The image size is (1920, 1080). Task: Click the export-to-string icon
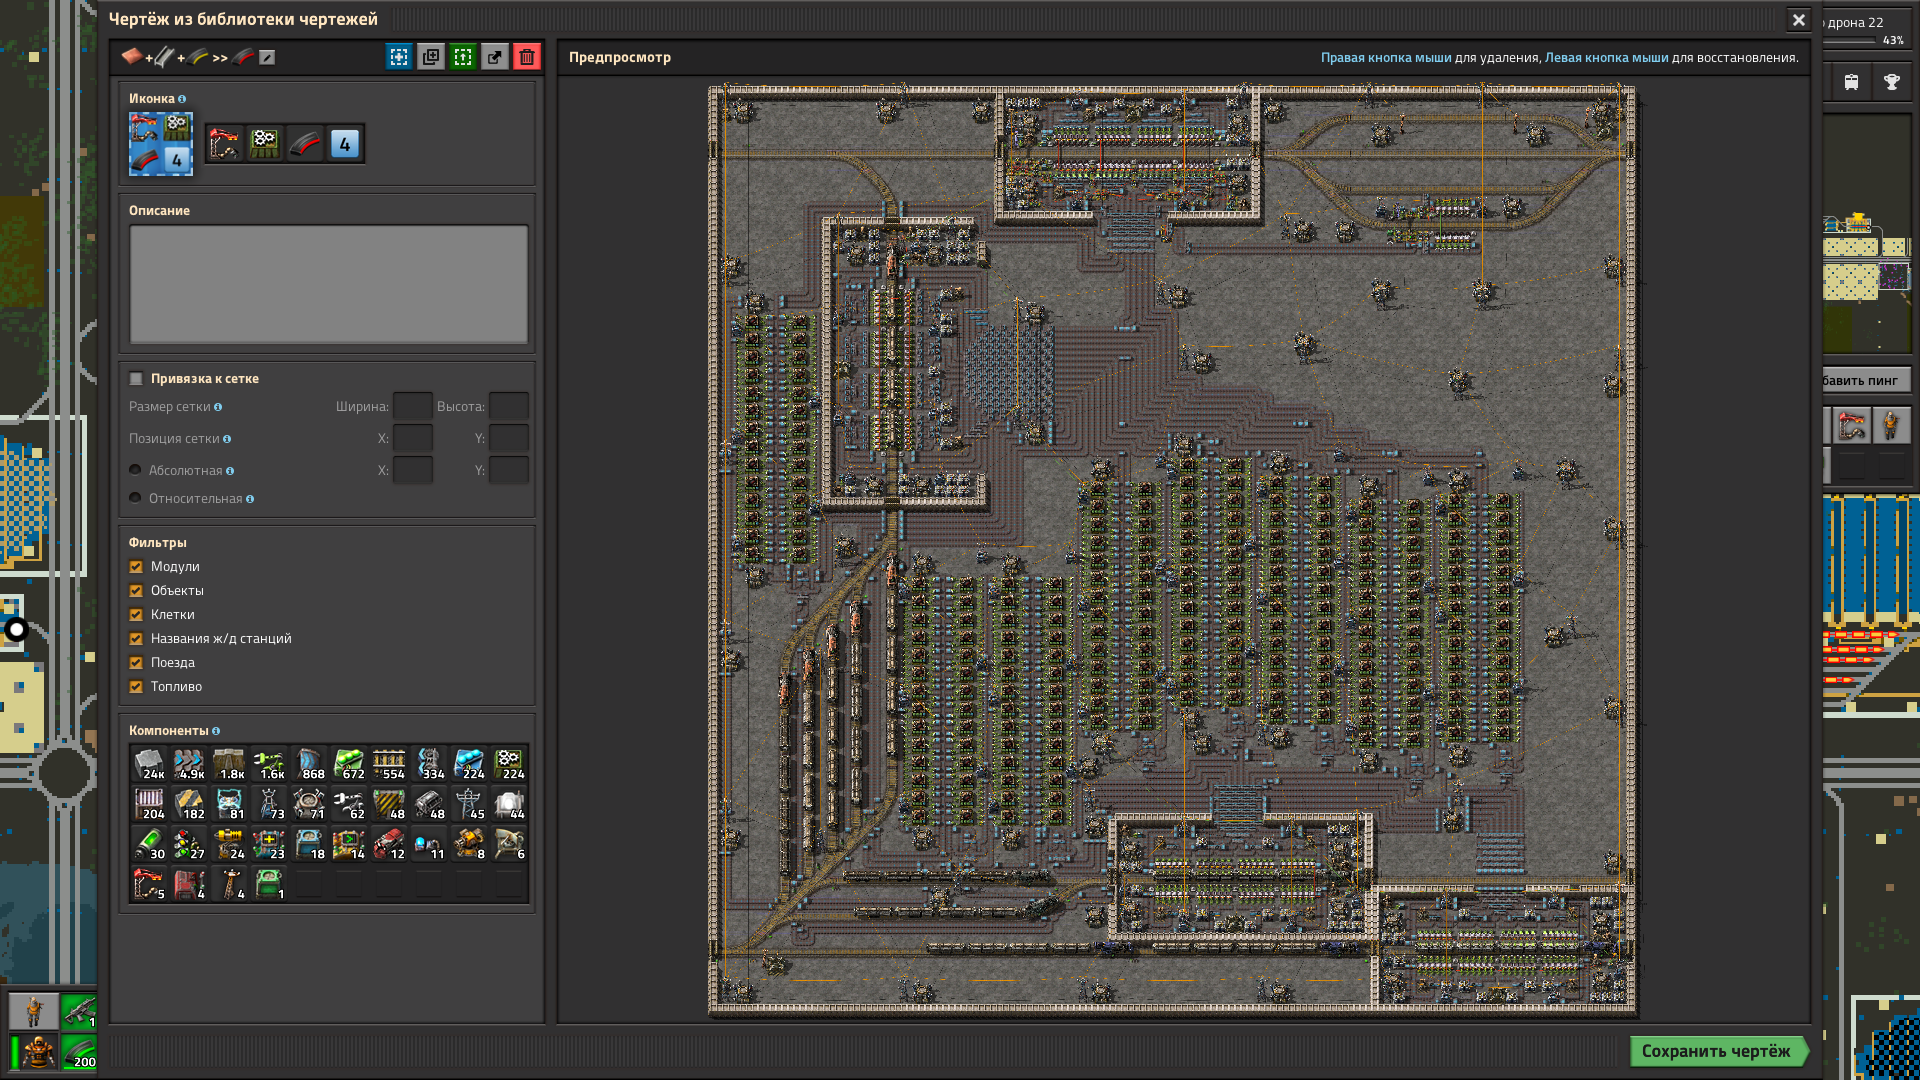[x=495, y=57]
